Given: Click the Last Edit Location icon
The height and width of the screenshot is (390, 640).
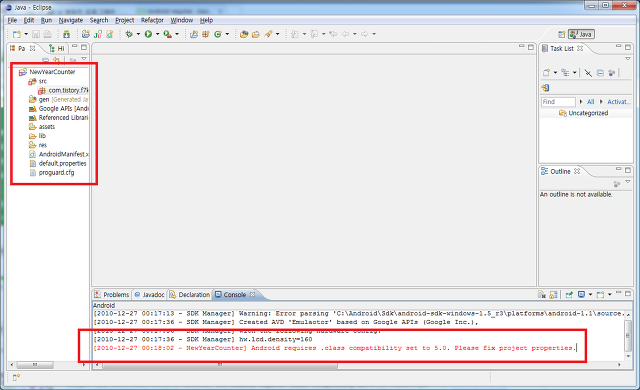Looking at the screenshot, I should coord(333,34).
